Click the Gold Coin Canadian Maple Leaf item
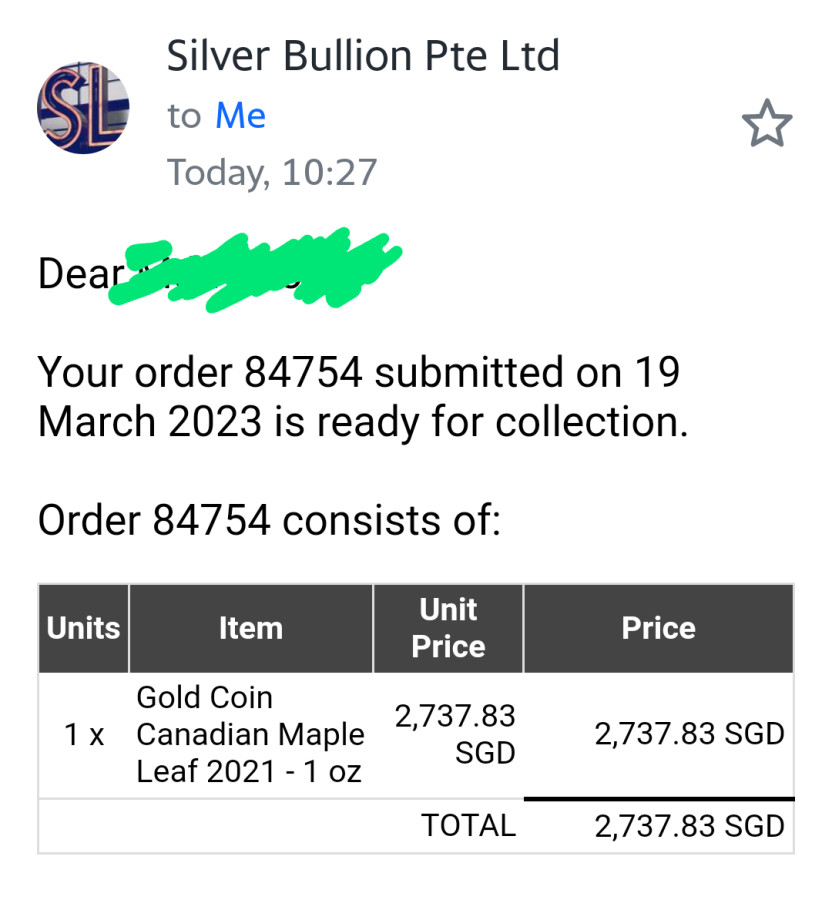832x900 pixels. point(250,735)
